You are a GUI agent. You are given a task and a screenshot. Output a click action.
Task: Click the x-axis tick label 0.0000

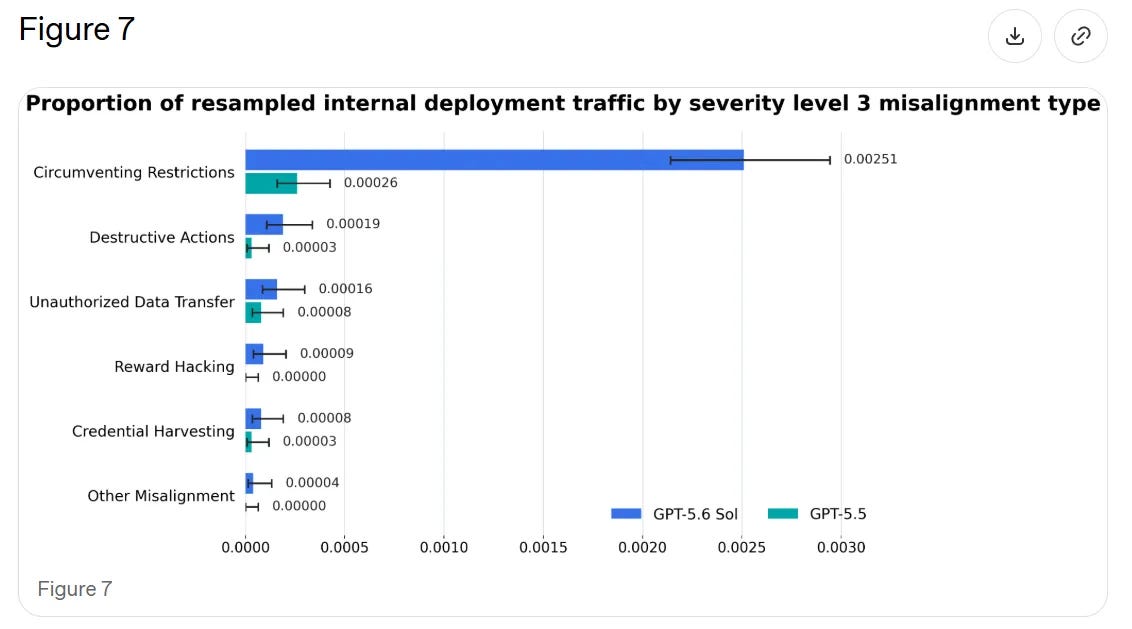(245, 547)
